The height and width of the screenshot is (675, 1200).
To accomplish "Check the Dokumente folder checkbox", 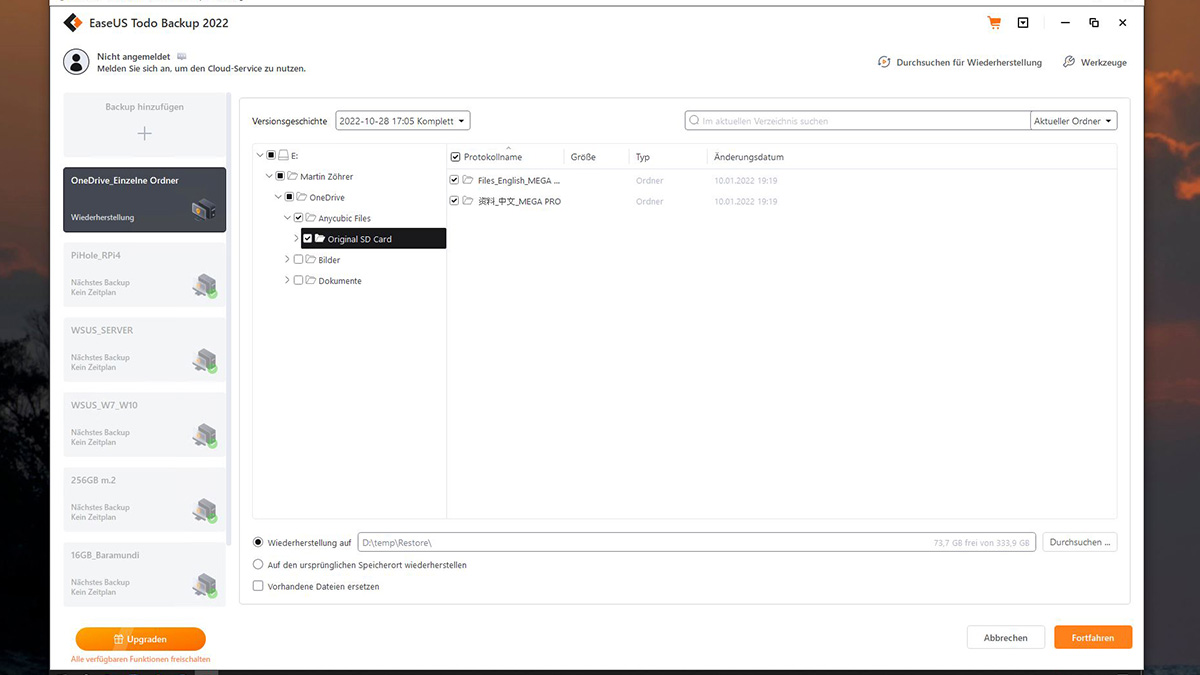I will point(298,281).
